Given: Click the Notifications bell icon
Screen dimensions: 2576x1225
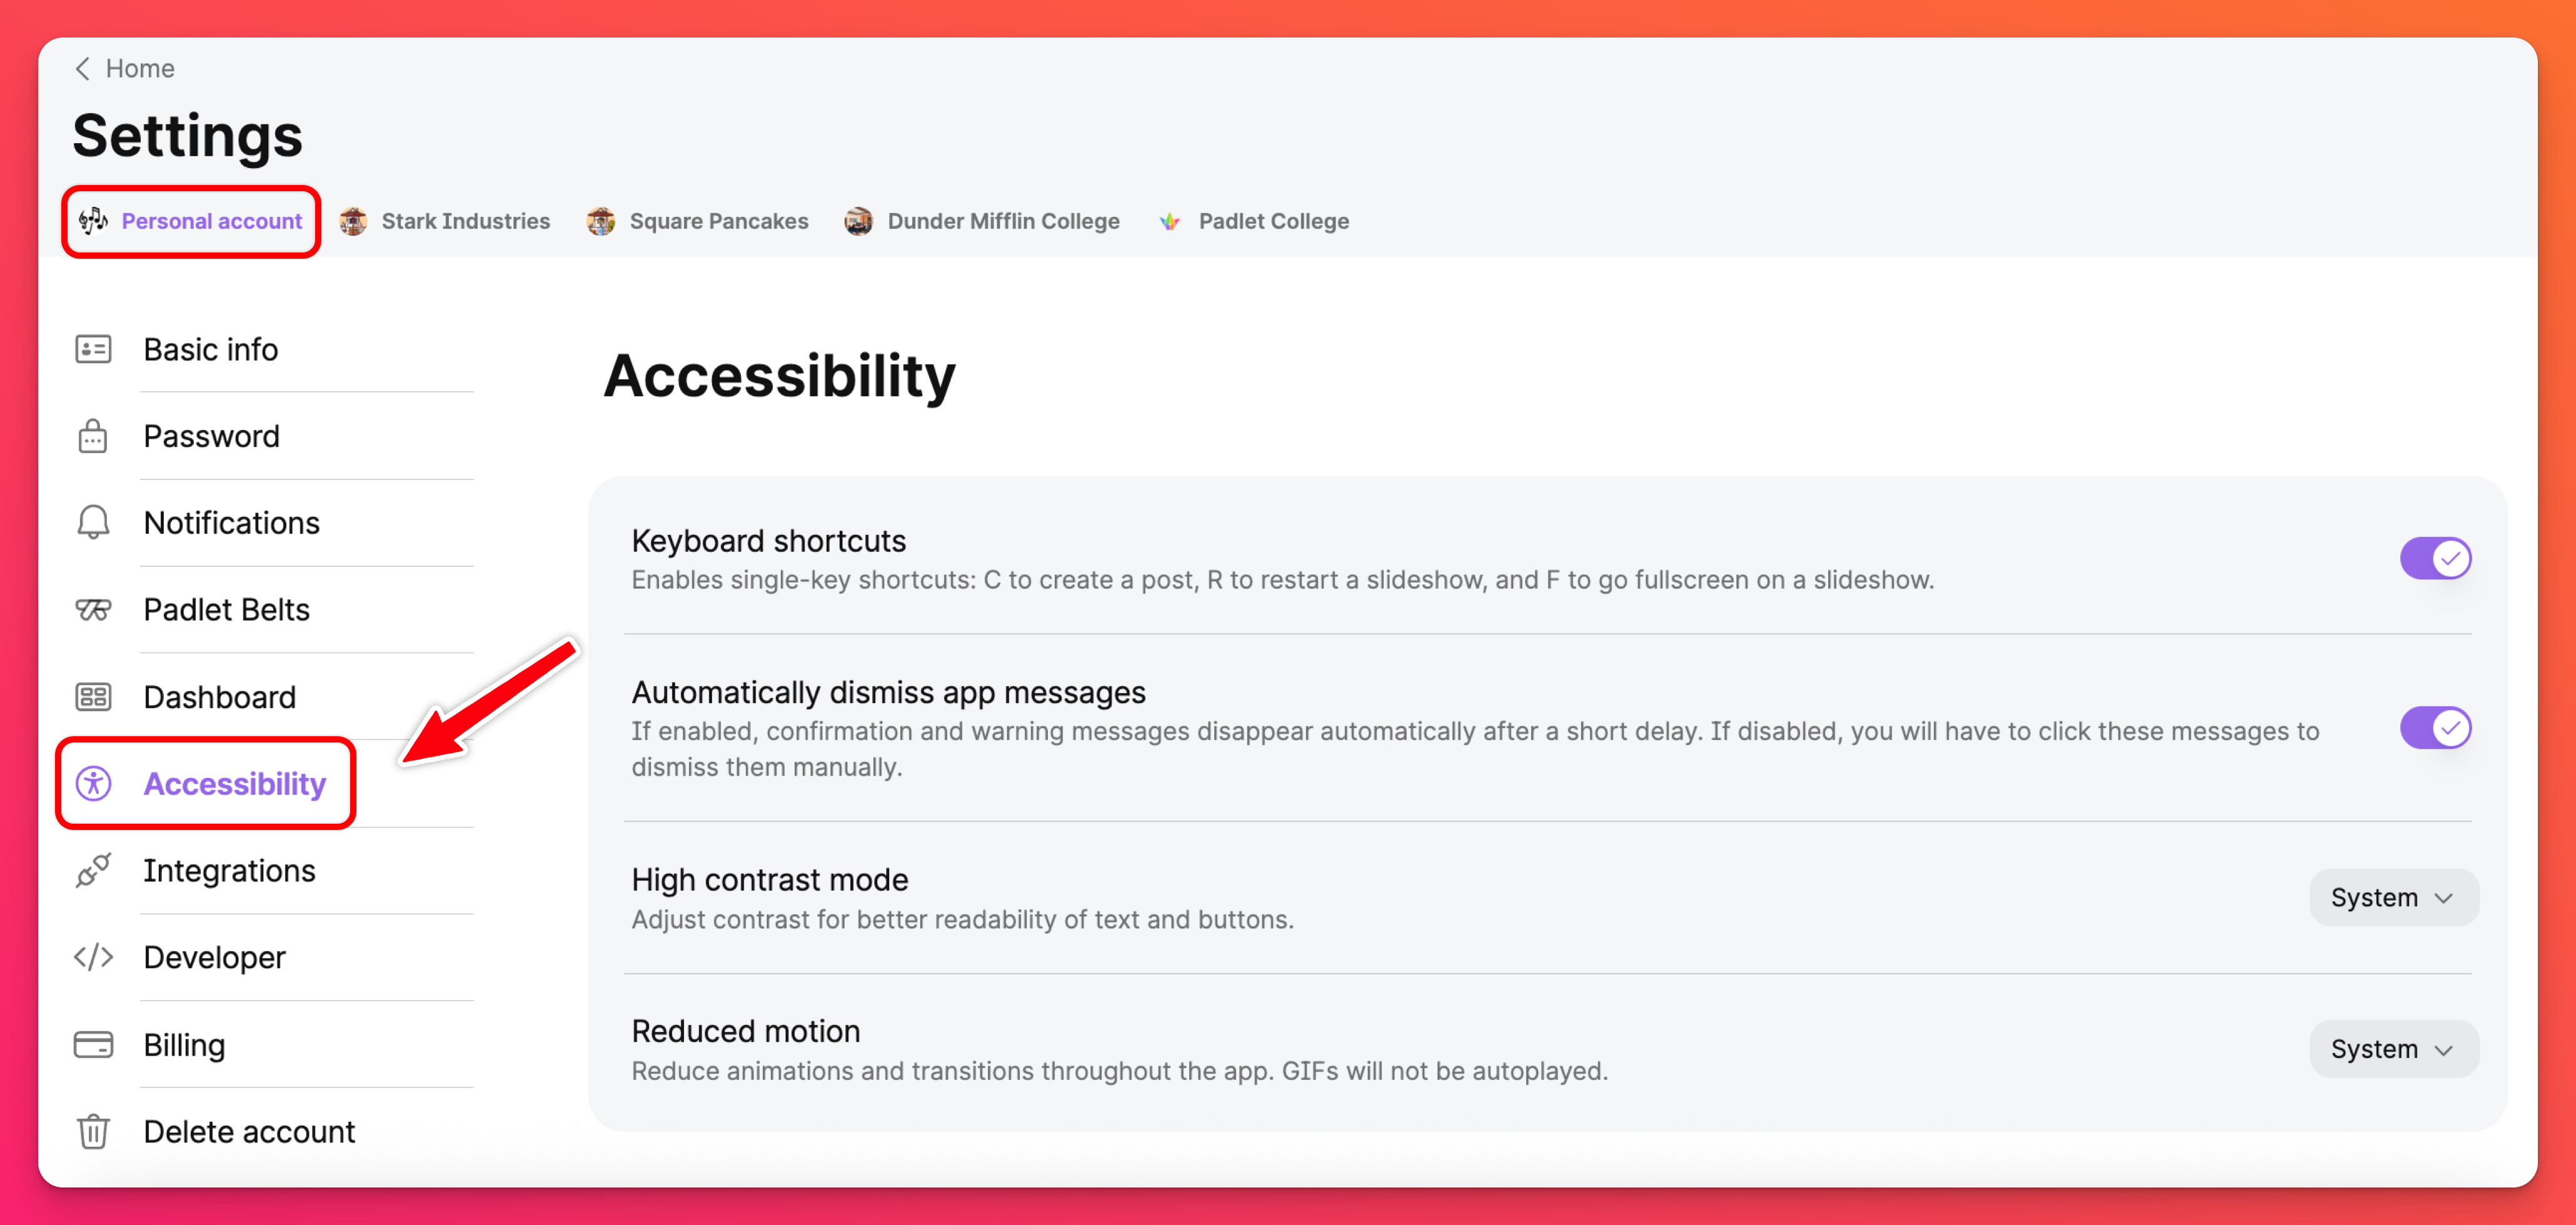Looking at the screenshot, I should (93, 522).
